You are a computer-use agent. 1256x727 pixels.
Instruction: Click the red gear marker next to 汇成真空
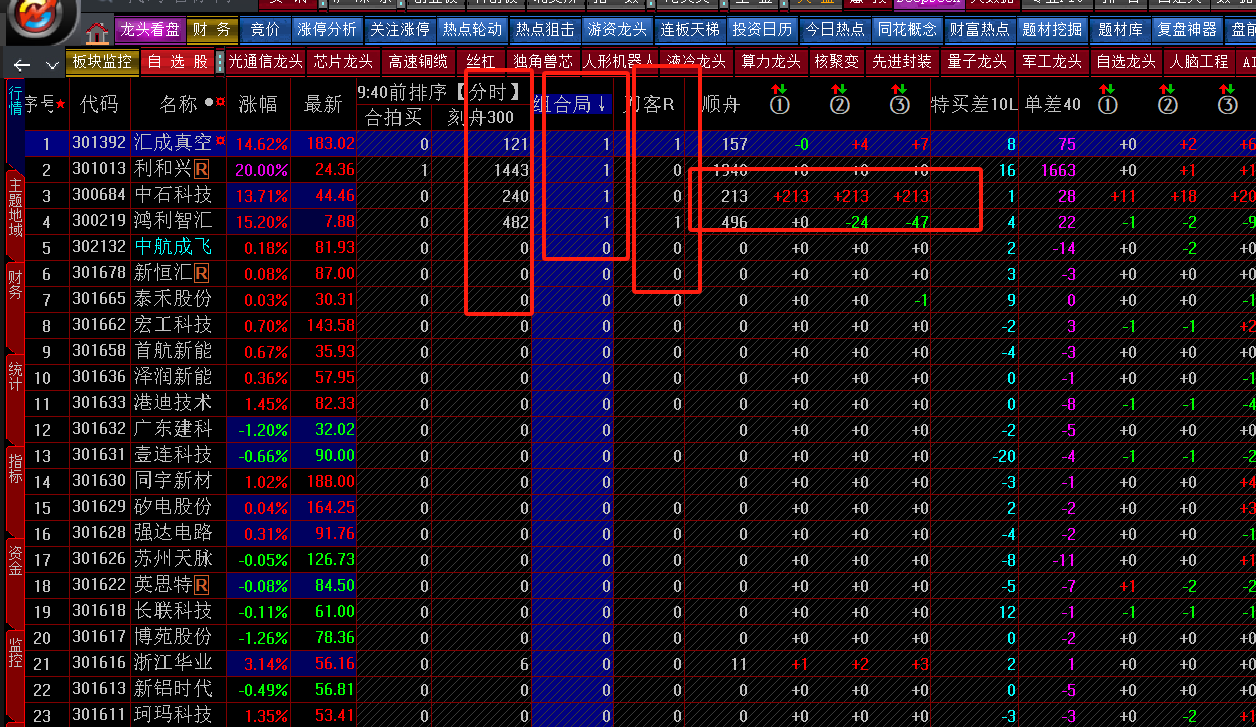[220, 143]
